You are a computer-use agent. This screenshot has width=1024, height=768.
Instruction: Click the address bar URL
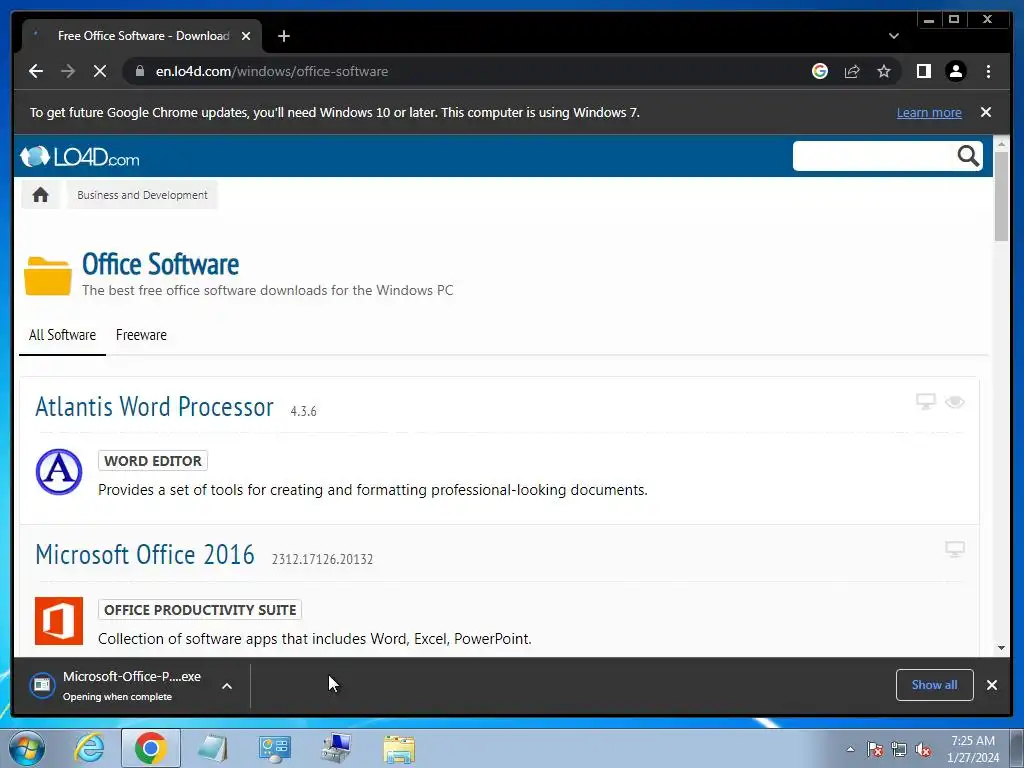[x=272, y=71]
